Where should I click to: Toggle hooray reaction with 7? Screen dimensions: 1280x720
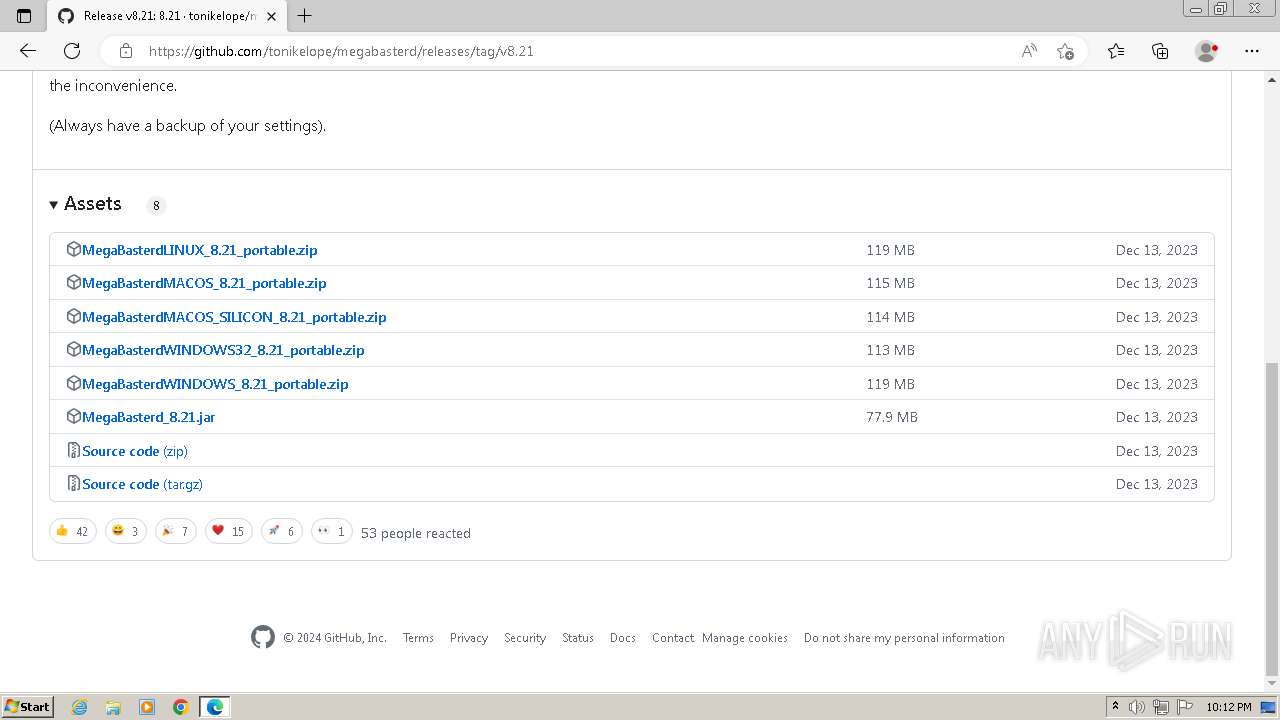click(x=175, y=531)
